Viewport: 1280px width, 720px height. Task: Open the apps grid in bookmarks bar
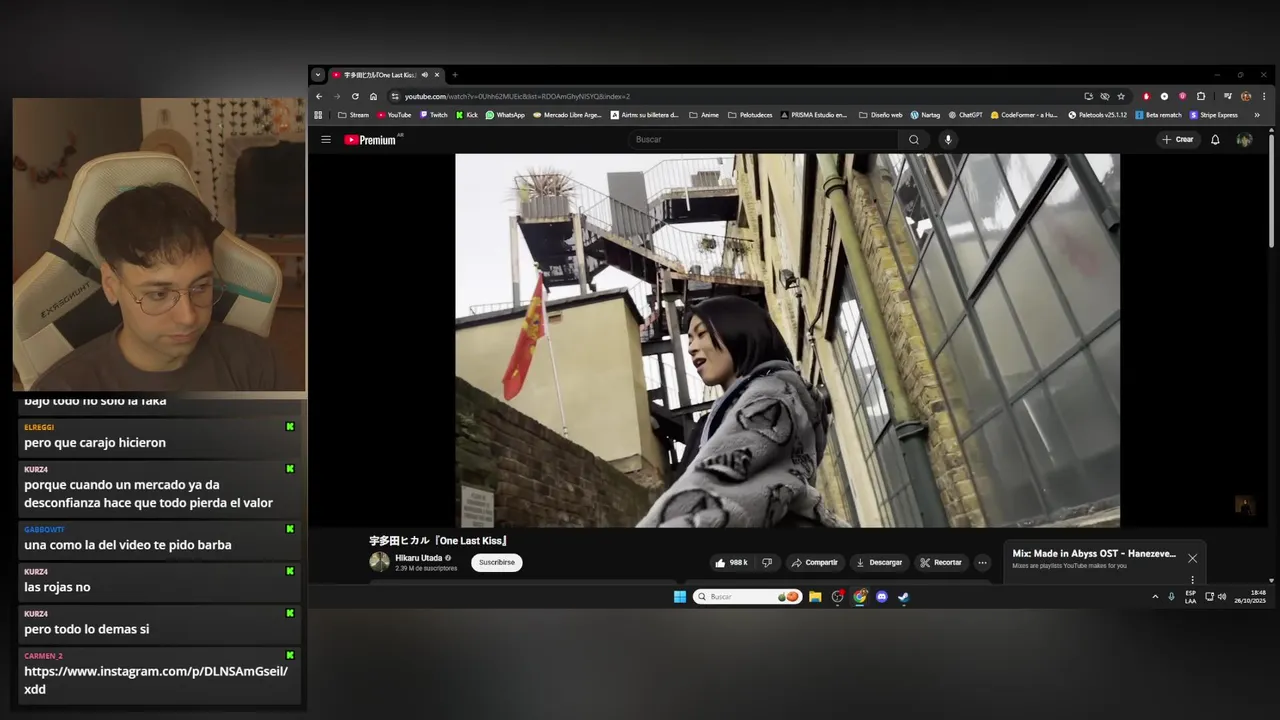pyautogui.click(x=319, y=115)
